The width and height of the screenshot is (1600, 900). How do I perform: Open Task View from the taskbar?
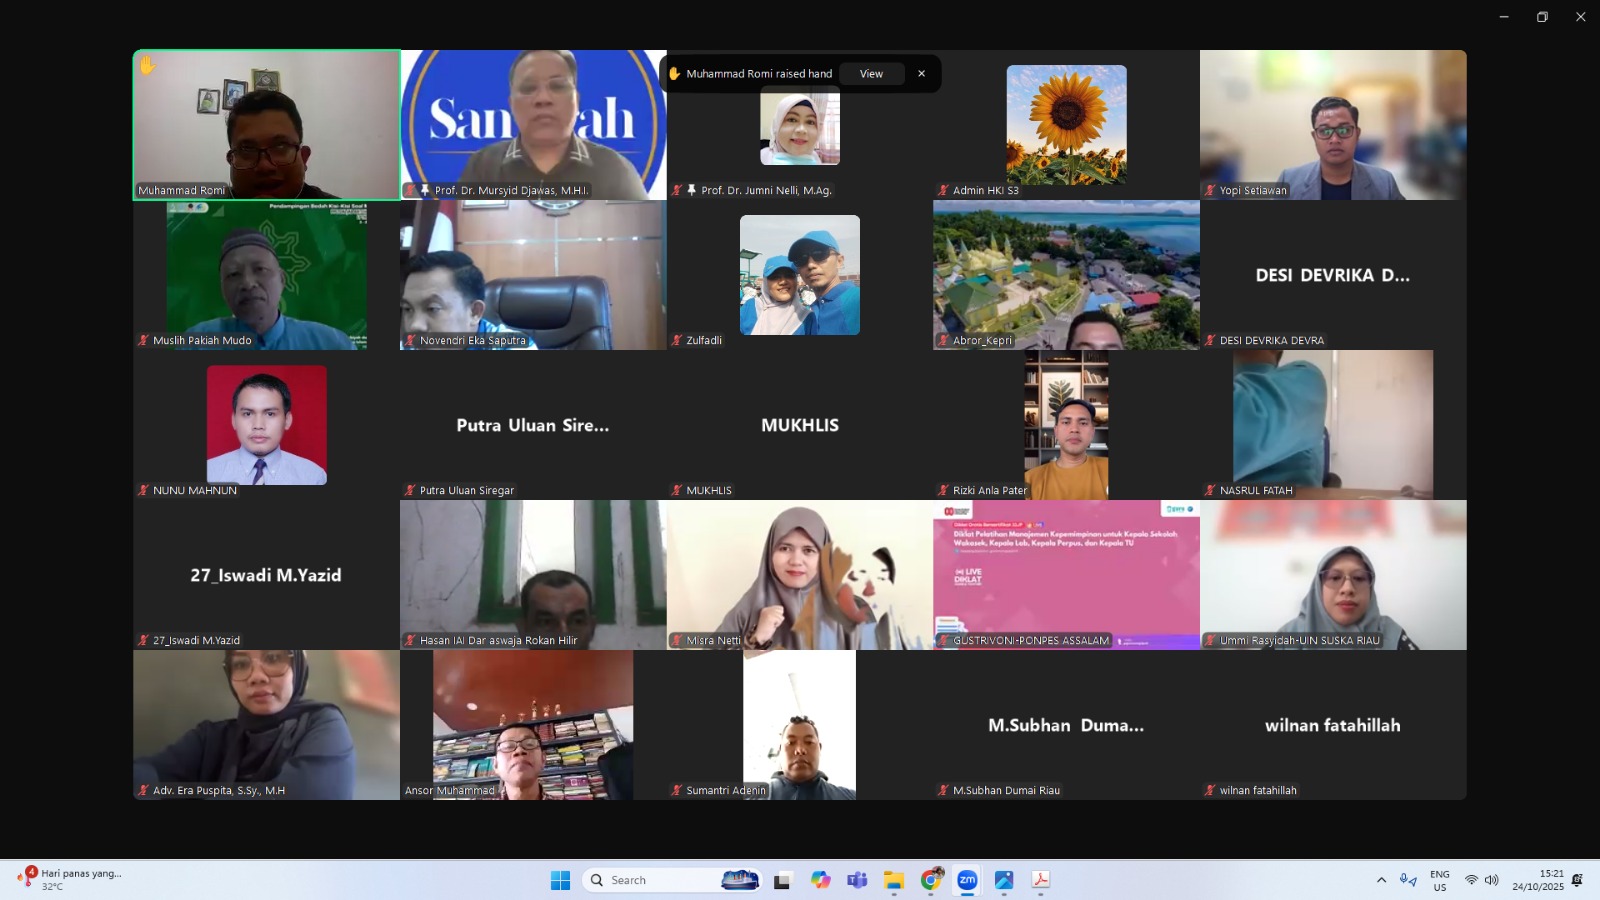tap(783, 880)
